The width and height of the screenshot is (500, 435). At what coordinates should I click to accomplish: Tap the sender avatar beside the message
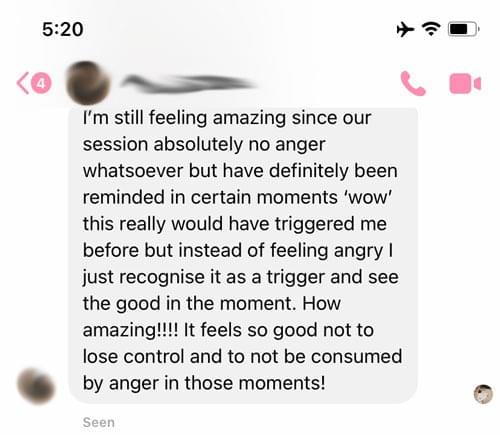(36, 387)
